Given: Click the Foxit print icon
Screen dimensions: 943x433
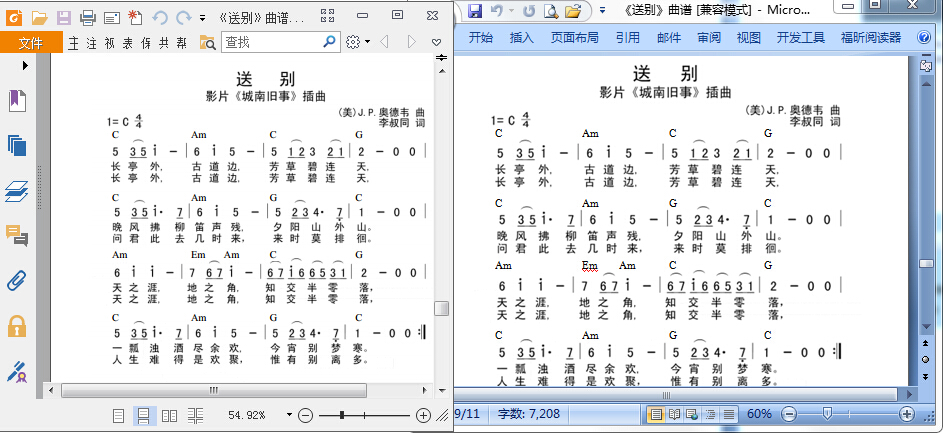Looking at the screenshot, I should 88,17.
